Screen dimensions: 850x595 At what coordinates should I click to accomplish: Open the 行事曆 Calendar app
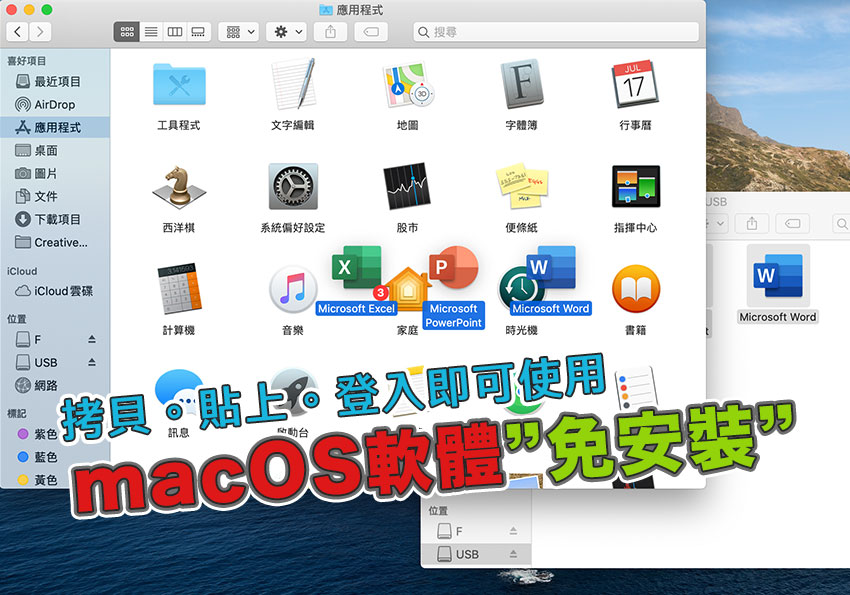[635, 85]
